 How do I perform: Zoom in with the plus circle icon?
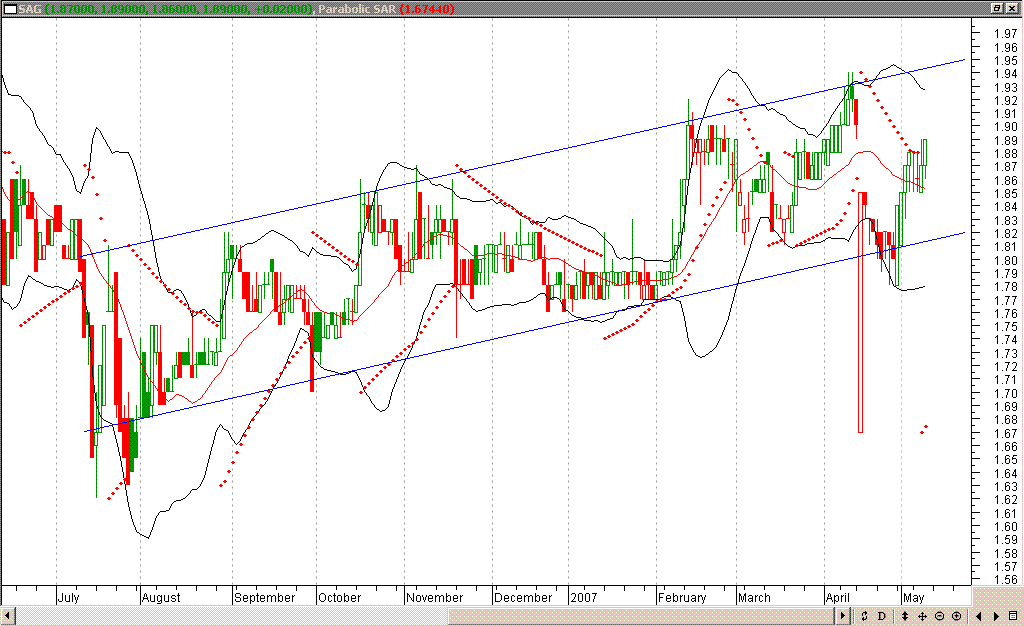[x=957, y=616]
